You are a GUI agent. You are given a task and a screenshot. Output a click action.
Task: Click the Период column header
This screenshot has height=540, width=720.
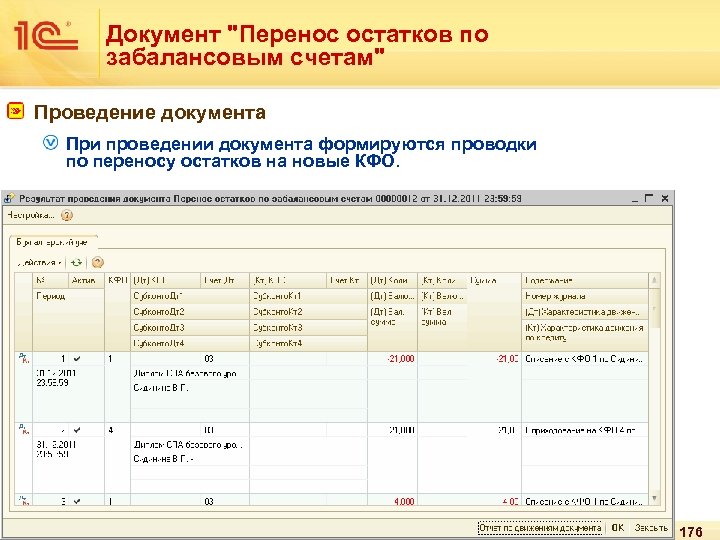click(x=68, y=296)
